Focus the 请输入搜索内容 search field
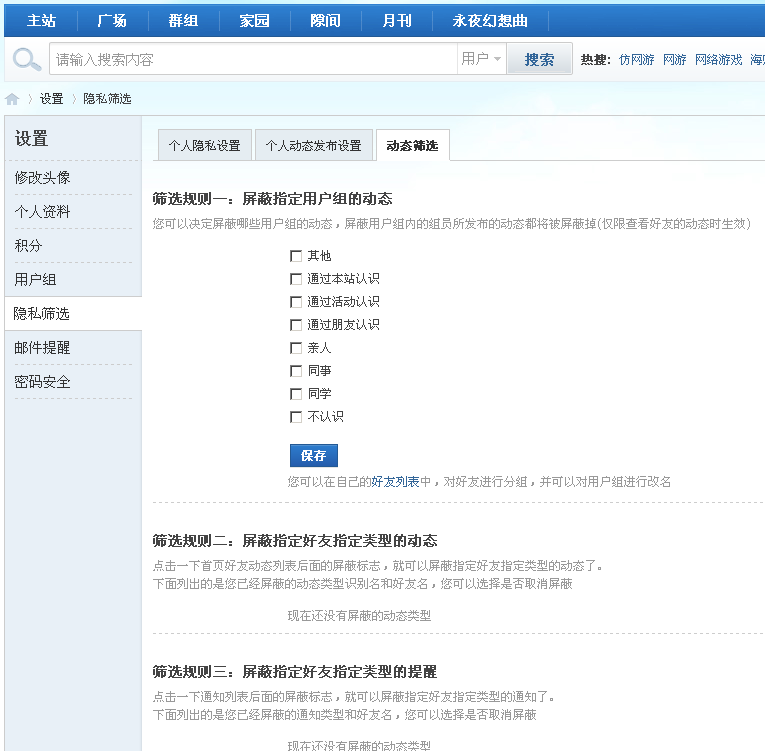Screen dimensions: 765x751 coord(253,59)
